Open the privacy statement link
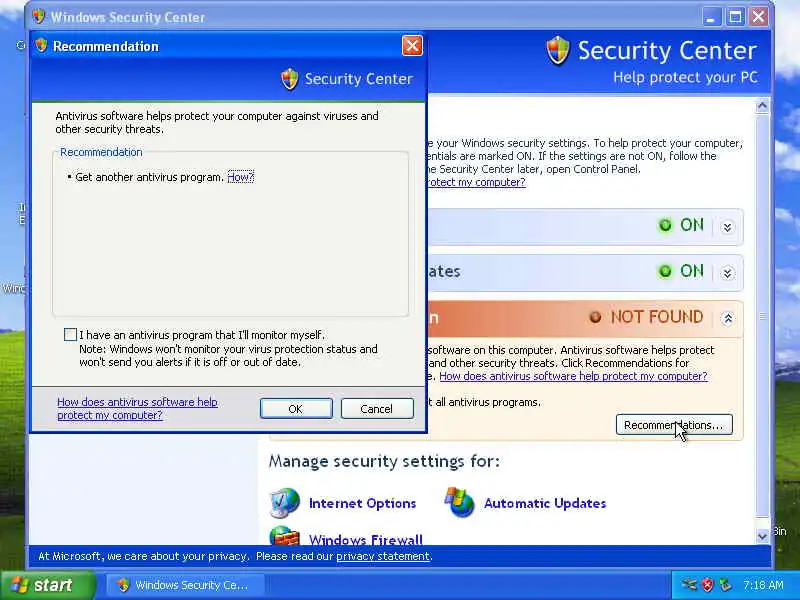This screenshot has width=800, height=600. 383,556
